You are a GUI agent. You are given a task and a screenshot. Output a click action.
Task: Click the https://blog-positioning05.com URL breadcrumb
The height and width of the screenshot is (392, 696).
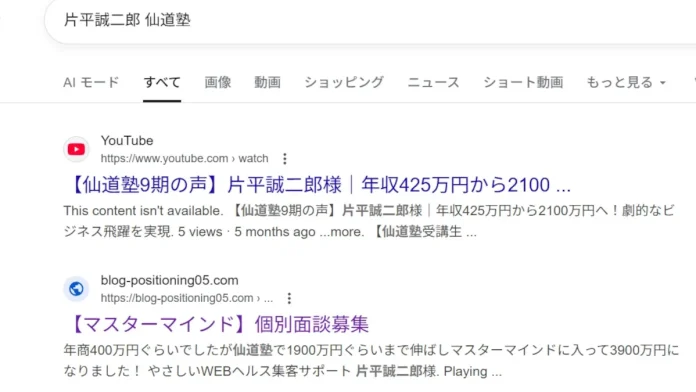coord(186,298)
